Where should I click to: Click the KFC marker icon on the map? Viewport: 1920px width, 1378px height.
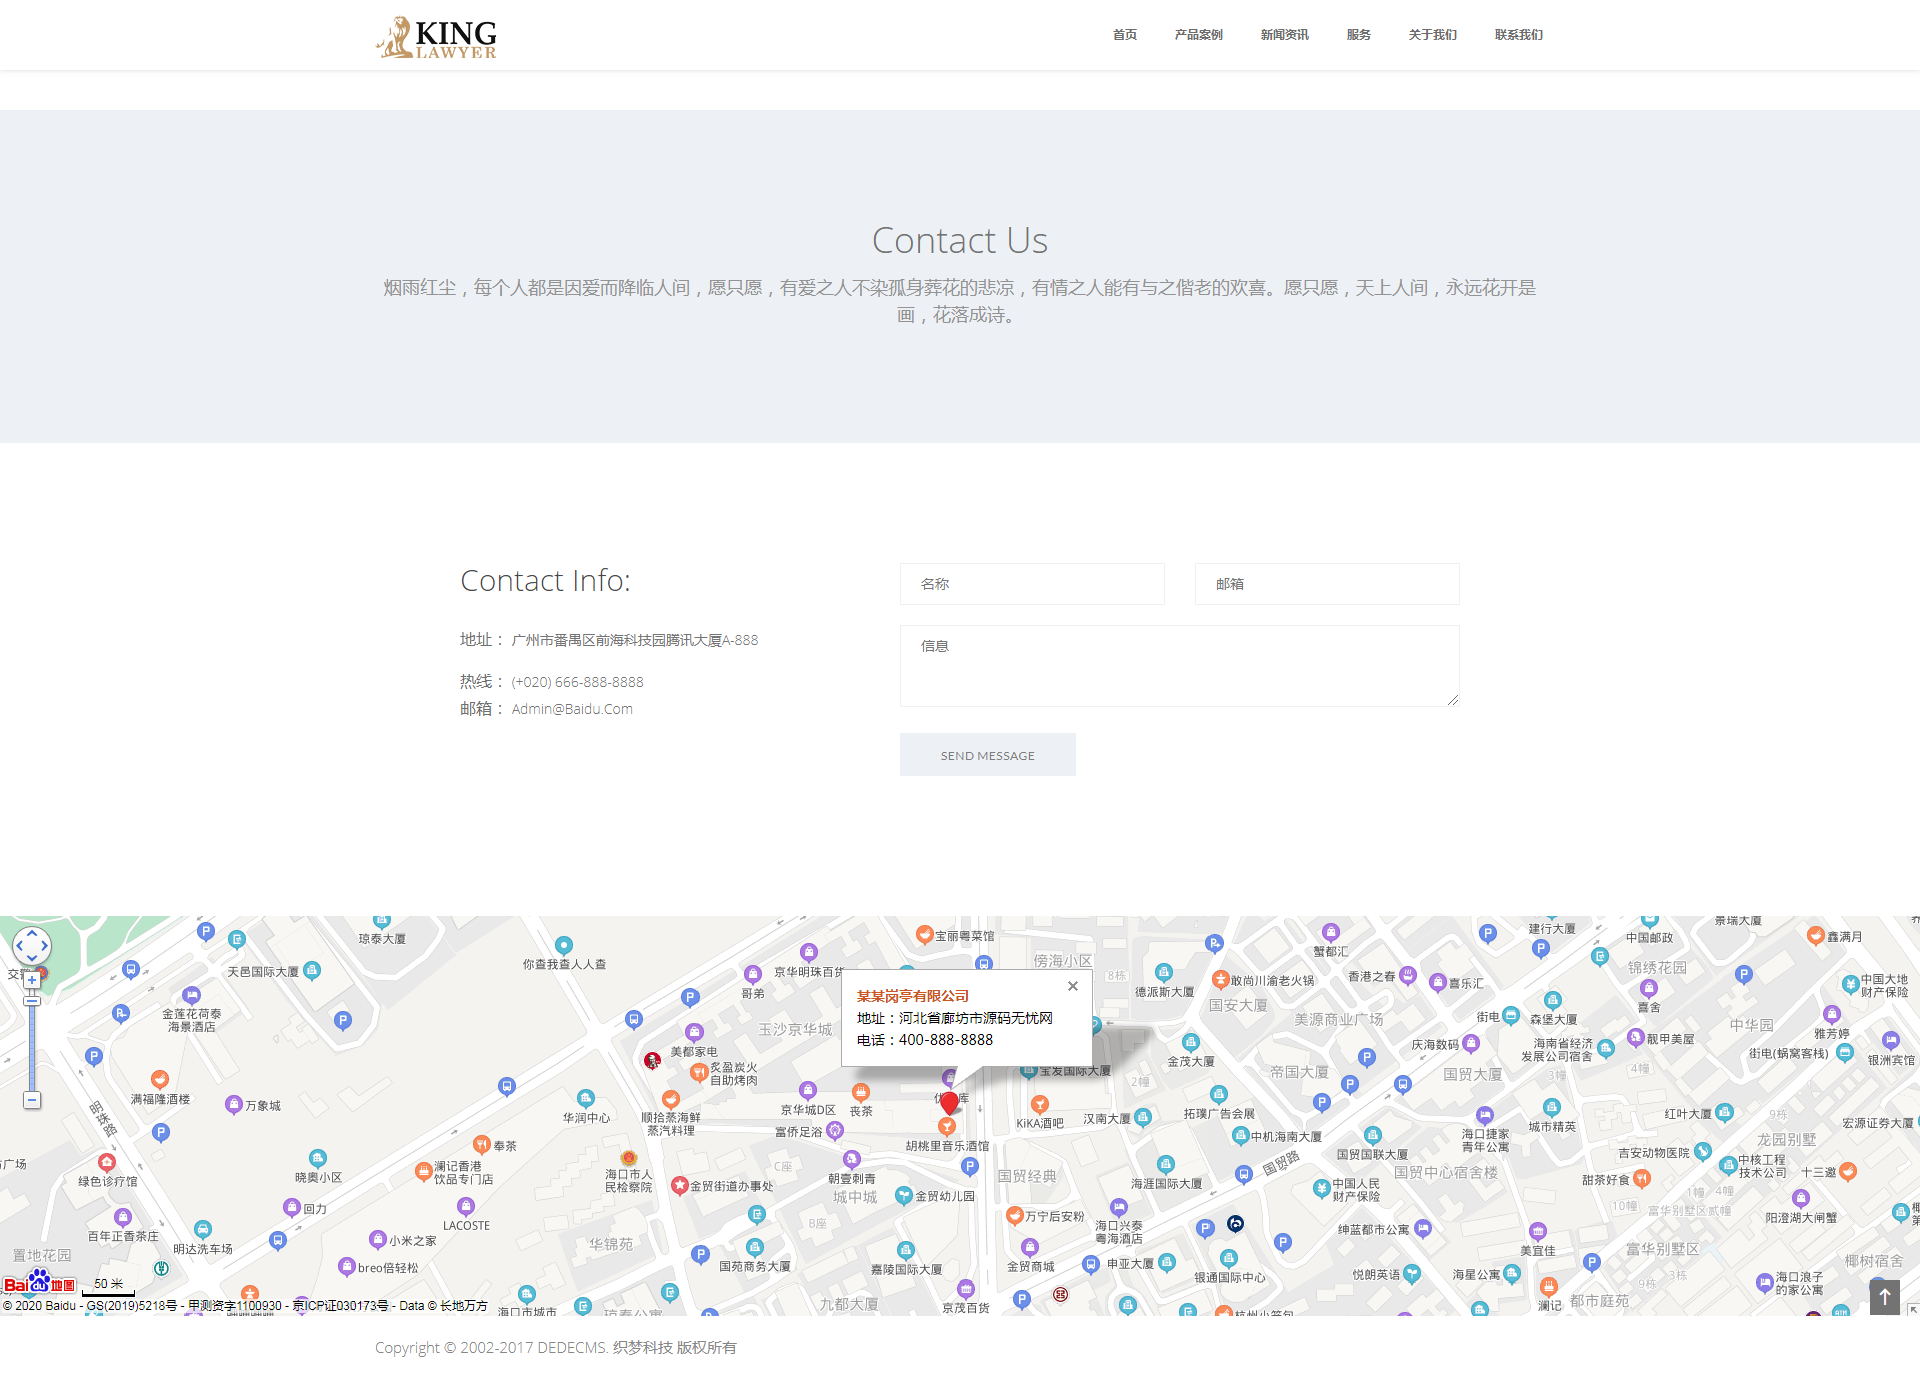point(652,1060)
